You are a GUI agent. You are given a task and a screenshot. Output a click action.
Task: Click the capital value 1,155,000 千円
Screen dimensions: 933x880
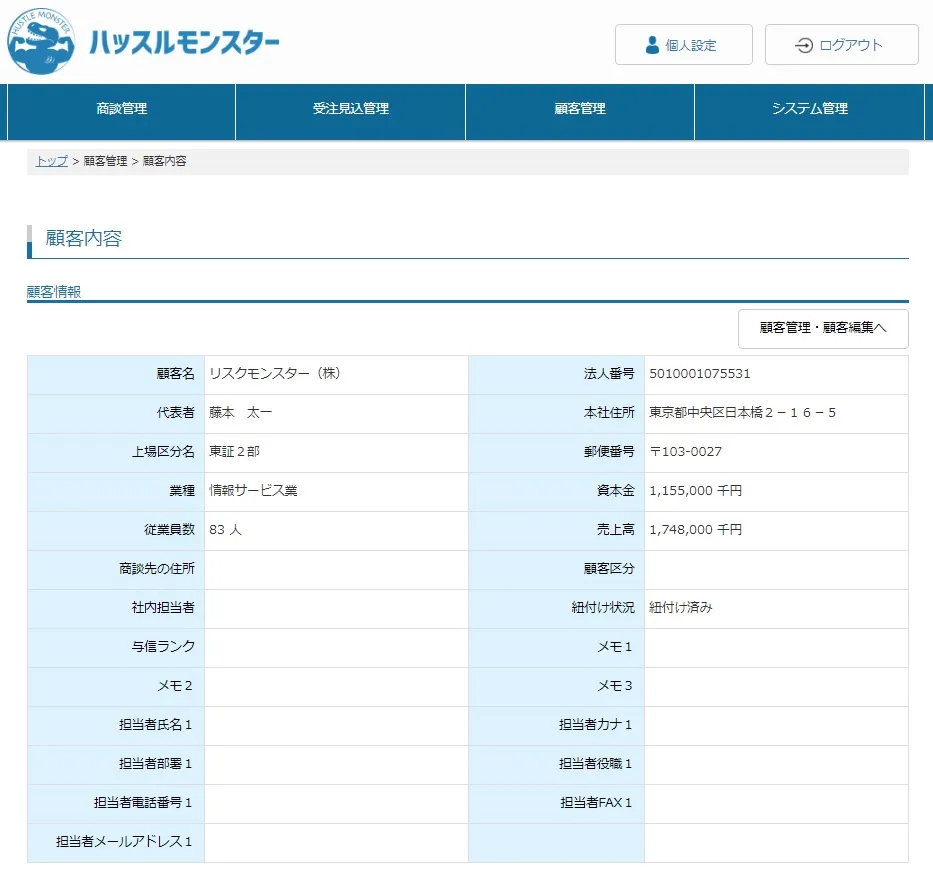tap(696, 490)
